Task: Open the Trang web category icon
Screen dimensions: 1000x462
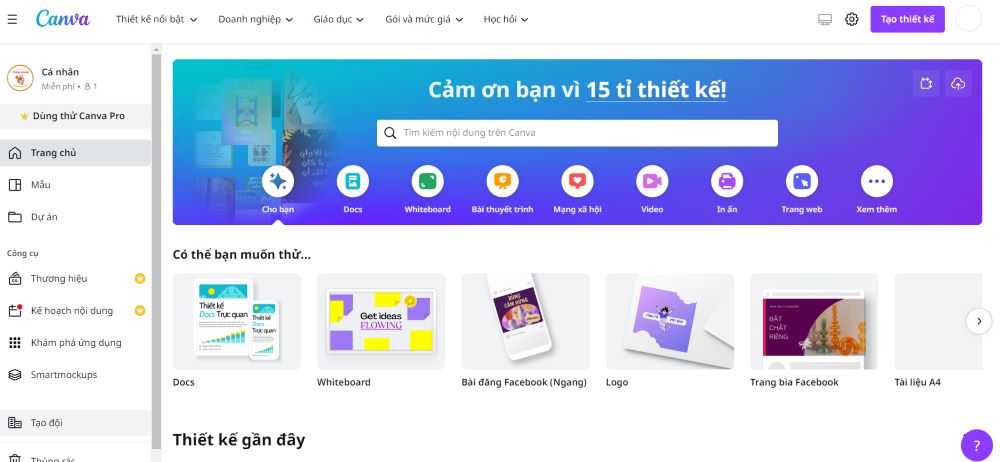Action: (x=802, y=182)
